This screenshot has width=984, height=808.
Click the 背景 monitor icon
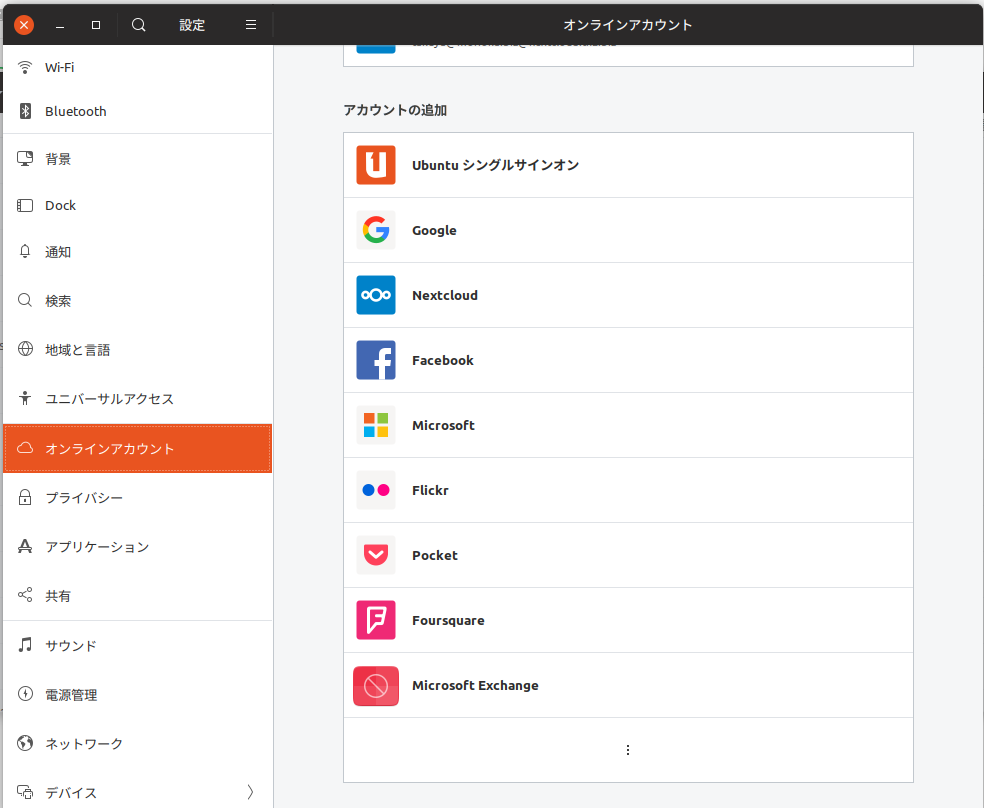click(x=25, y=159)
